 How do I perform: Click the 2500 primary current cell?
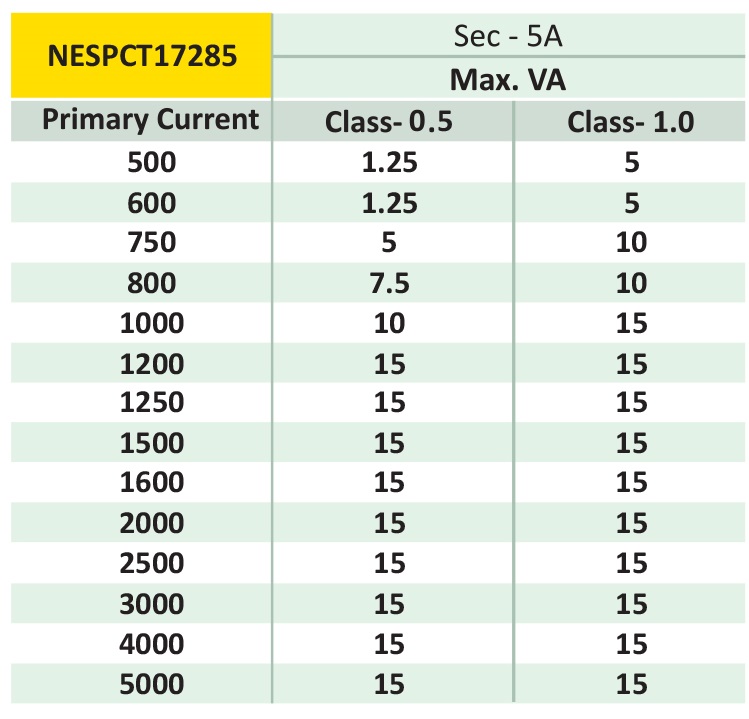[x=151, y=563]
